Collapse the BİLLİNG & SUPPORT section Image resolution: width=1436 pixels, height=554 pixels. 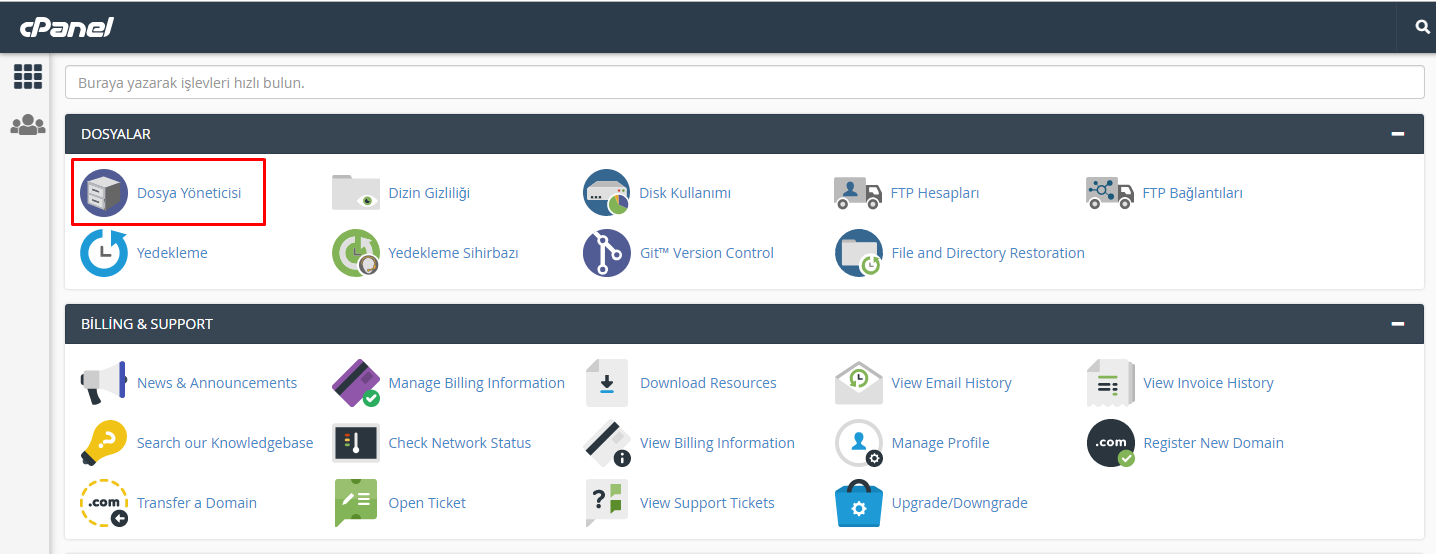[1397, 324]
